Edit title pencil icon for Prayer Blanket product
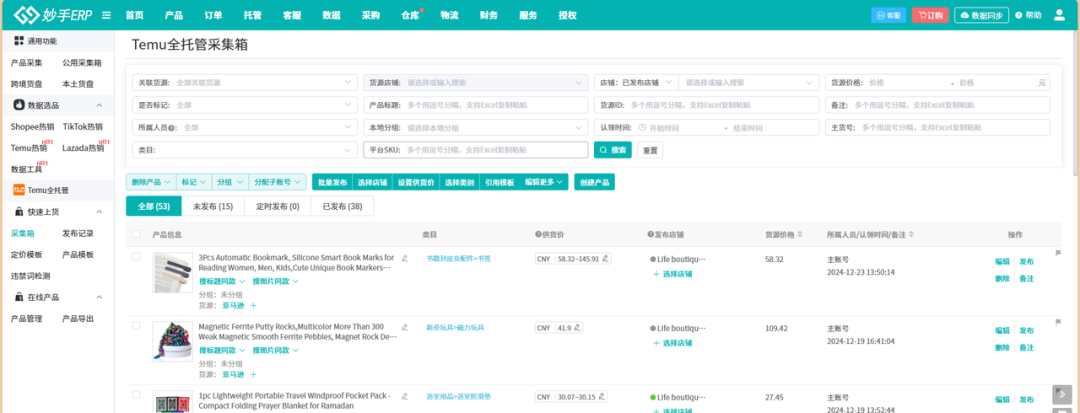1080x413 pixels. (x=405, y=396)
